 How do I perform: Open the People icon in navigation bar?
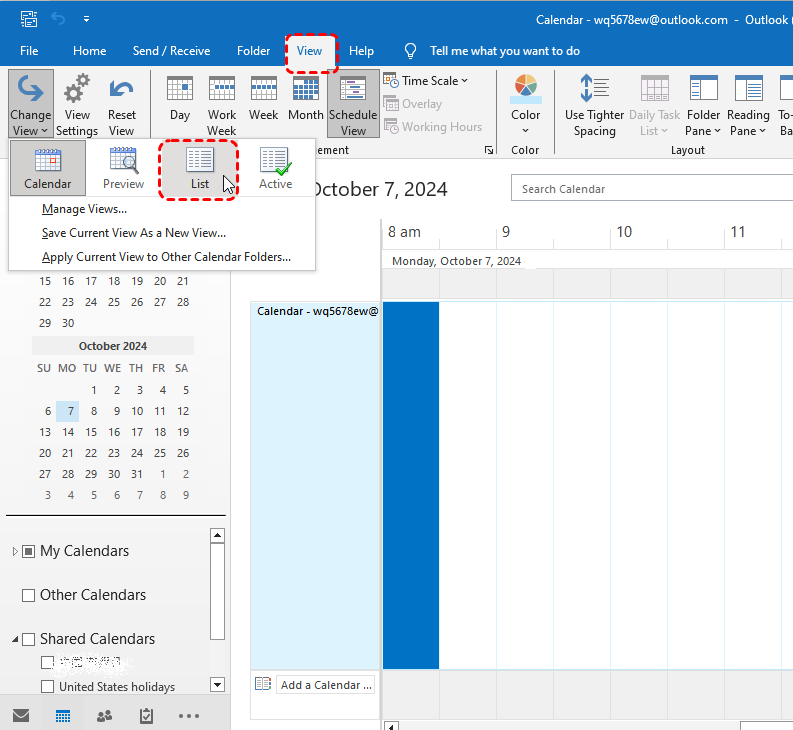point(104,716)
